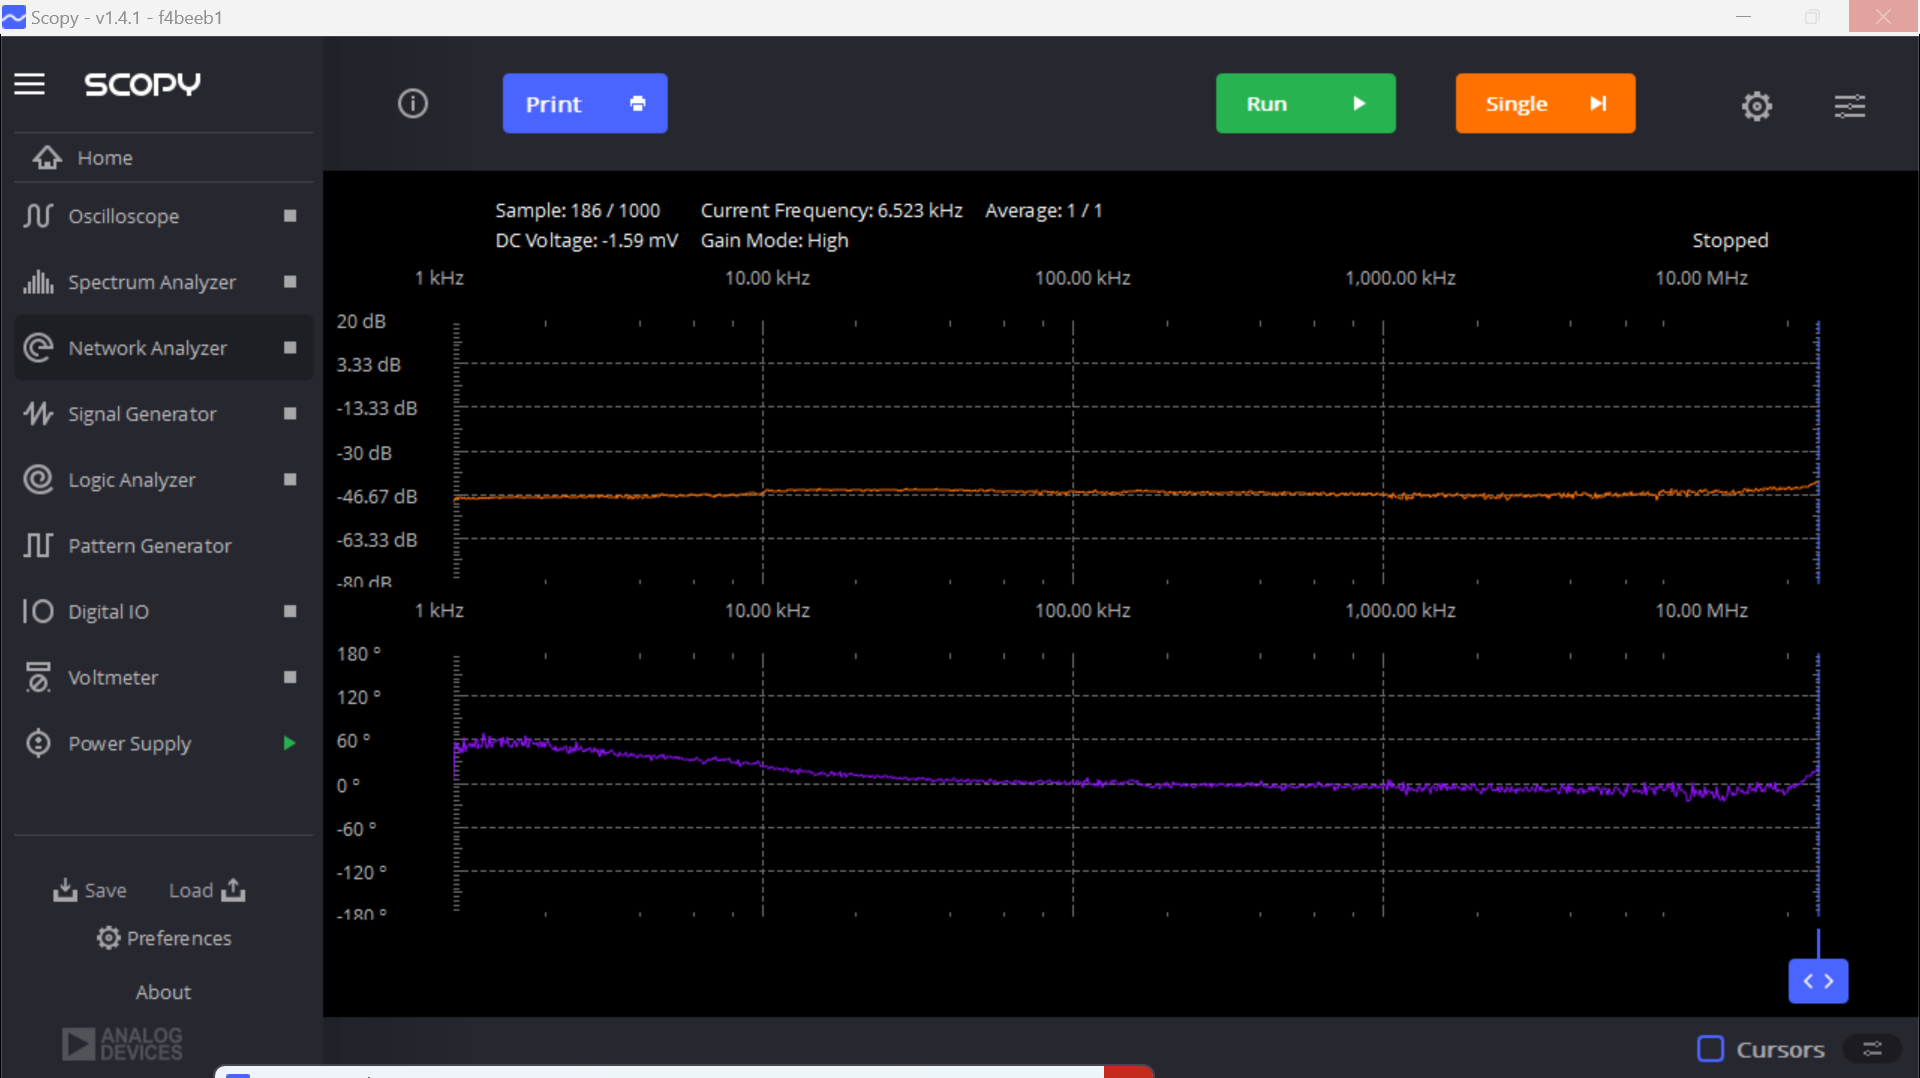
Task: Open the Spectrum Analyzer instrument
Action: pyautogui.click(x=164, y=282)
